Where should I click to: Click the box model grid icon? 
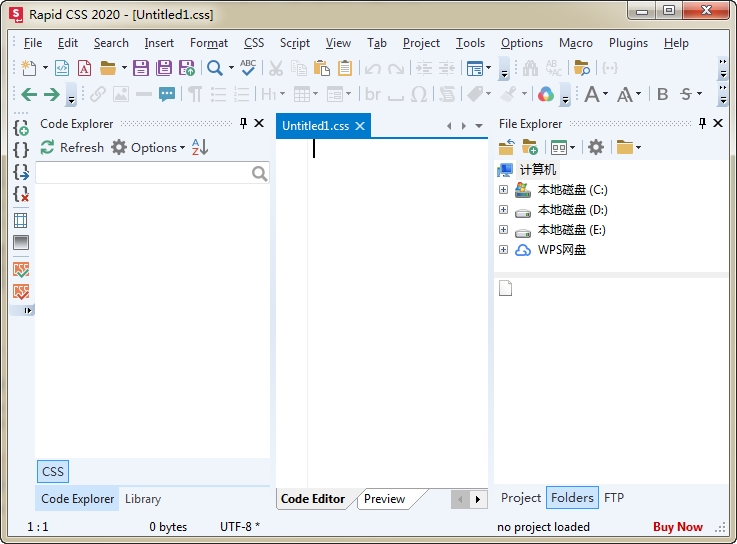[x=21, y=221]
